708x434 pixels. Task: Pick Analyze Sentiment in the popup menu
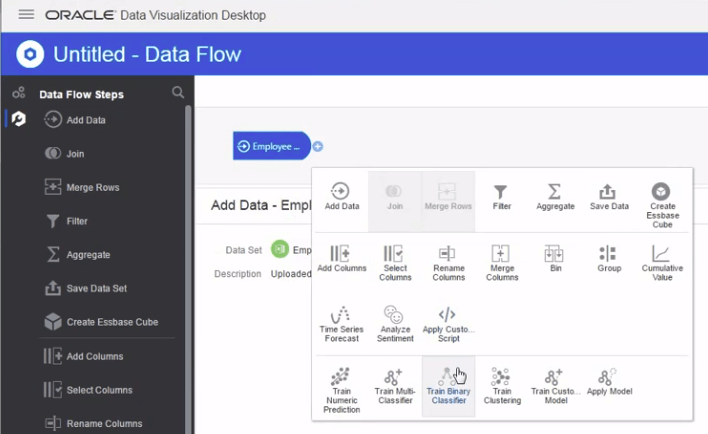click(395, 324)
